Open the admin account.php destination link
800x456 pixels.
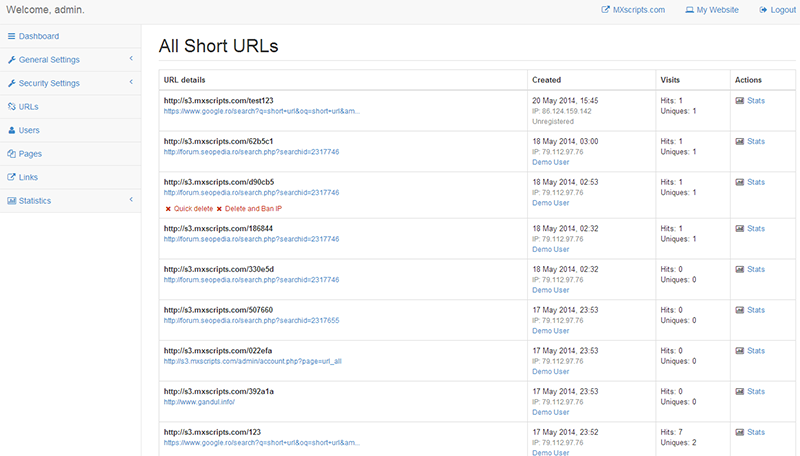click(x=253, y=361)
